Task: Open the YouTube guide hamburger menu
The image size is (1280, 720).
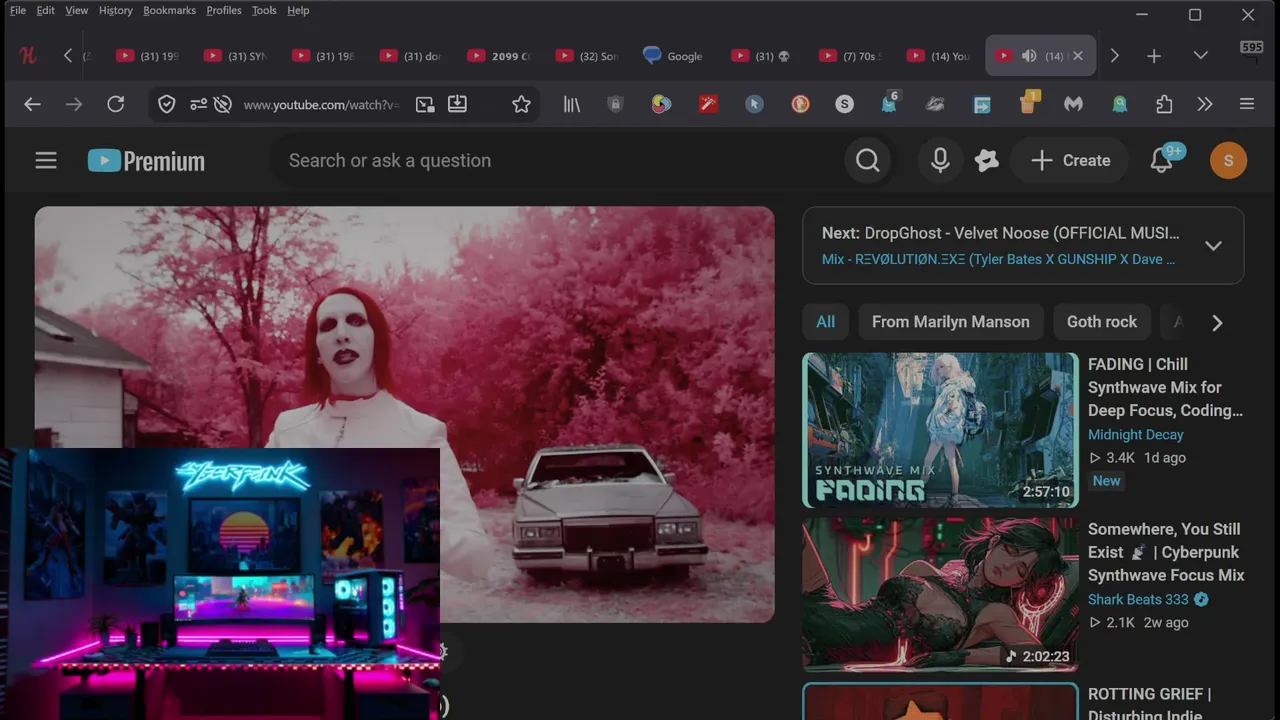Action: [x=46, y=160]
